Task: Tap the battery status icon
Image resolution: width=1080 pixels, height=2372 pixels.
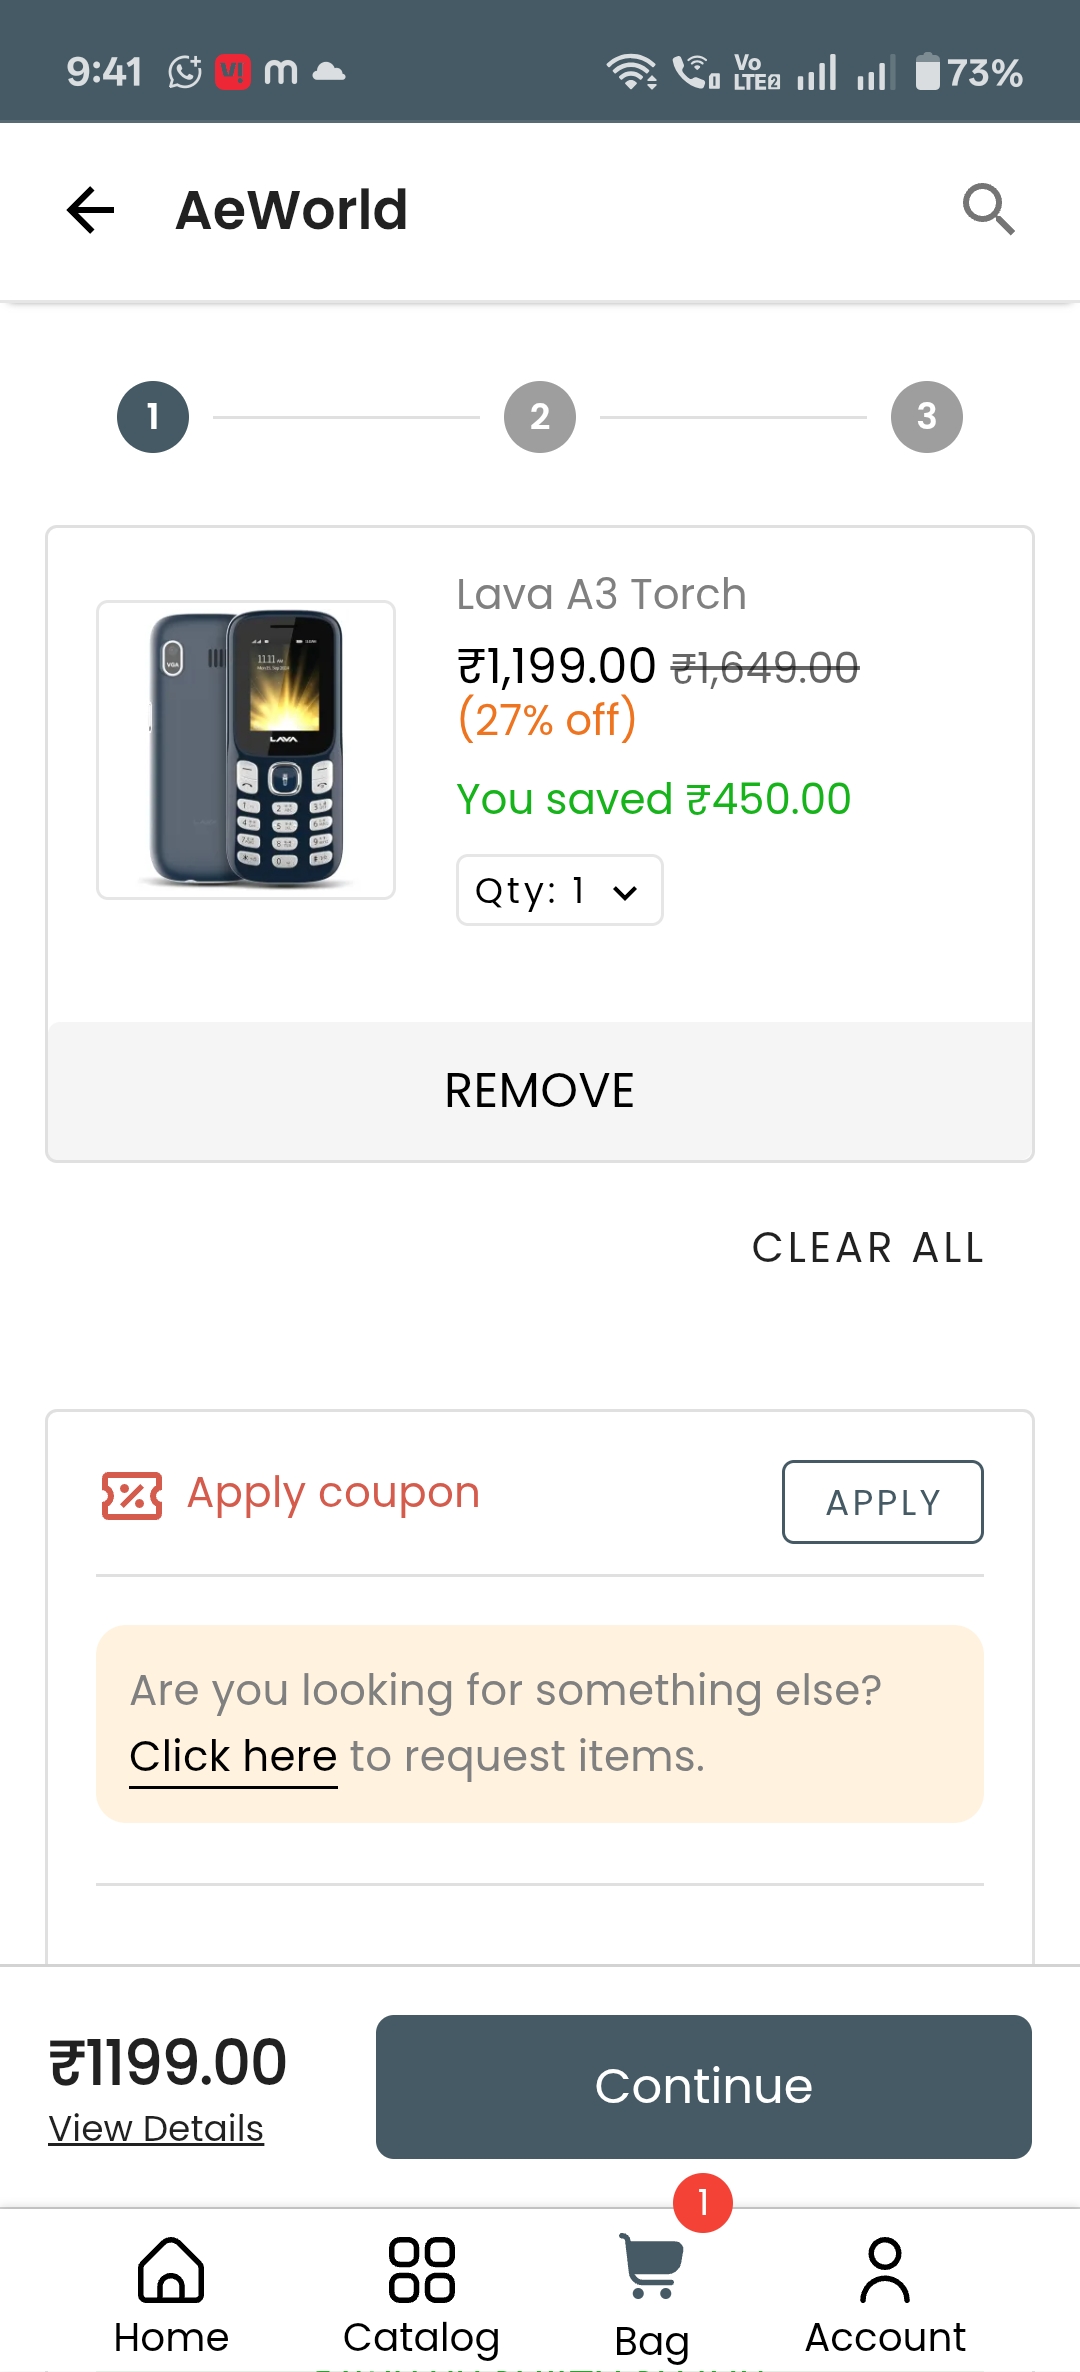Action: [x=928, y=72]
